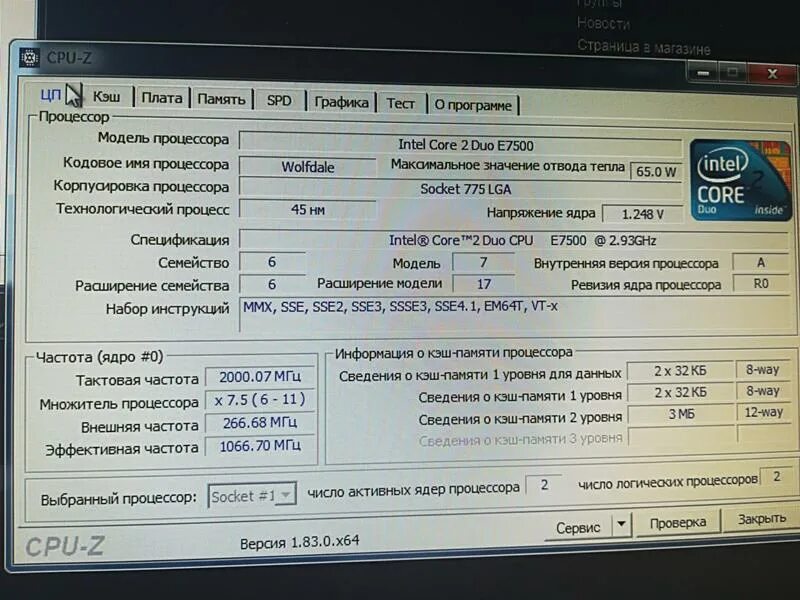Screen dimensions: 800x600
Task: Minimize the CPU-Z window
Action: click(x=703, y=73)
